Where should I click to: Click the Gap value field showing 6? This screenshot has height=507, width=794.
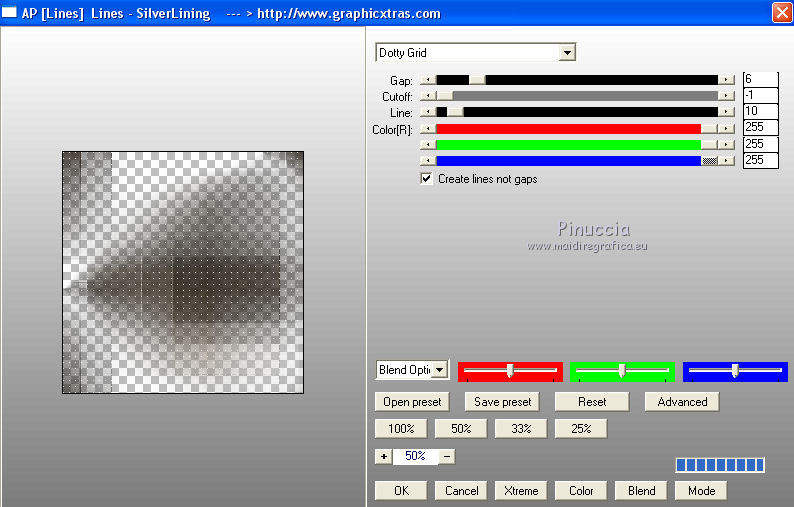[x=761, y=80]
